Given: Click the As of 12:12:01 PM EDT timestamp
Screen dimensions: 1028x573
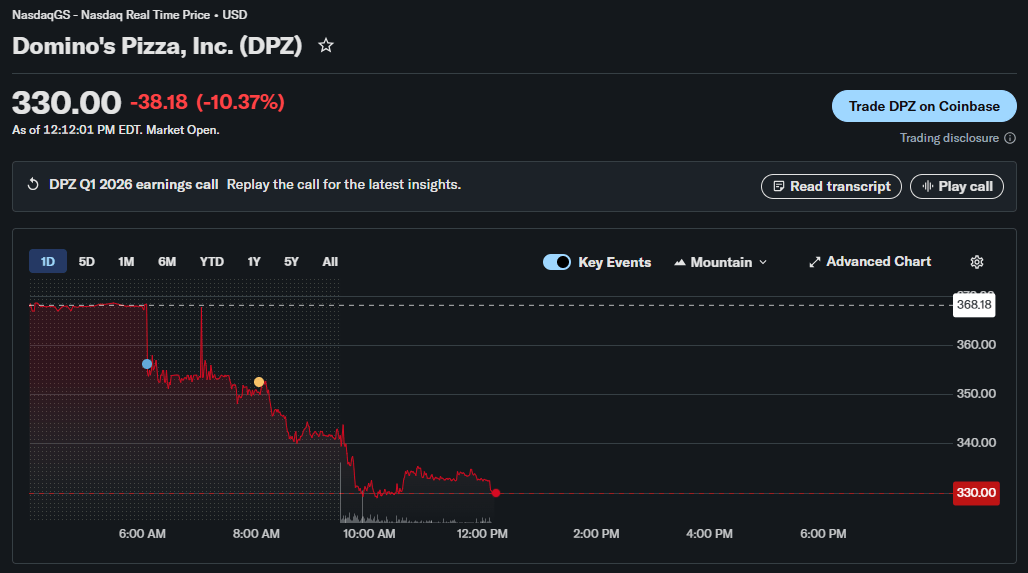Looking at the screenshot, I should (115, 130).
